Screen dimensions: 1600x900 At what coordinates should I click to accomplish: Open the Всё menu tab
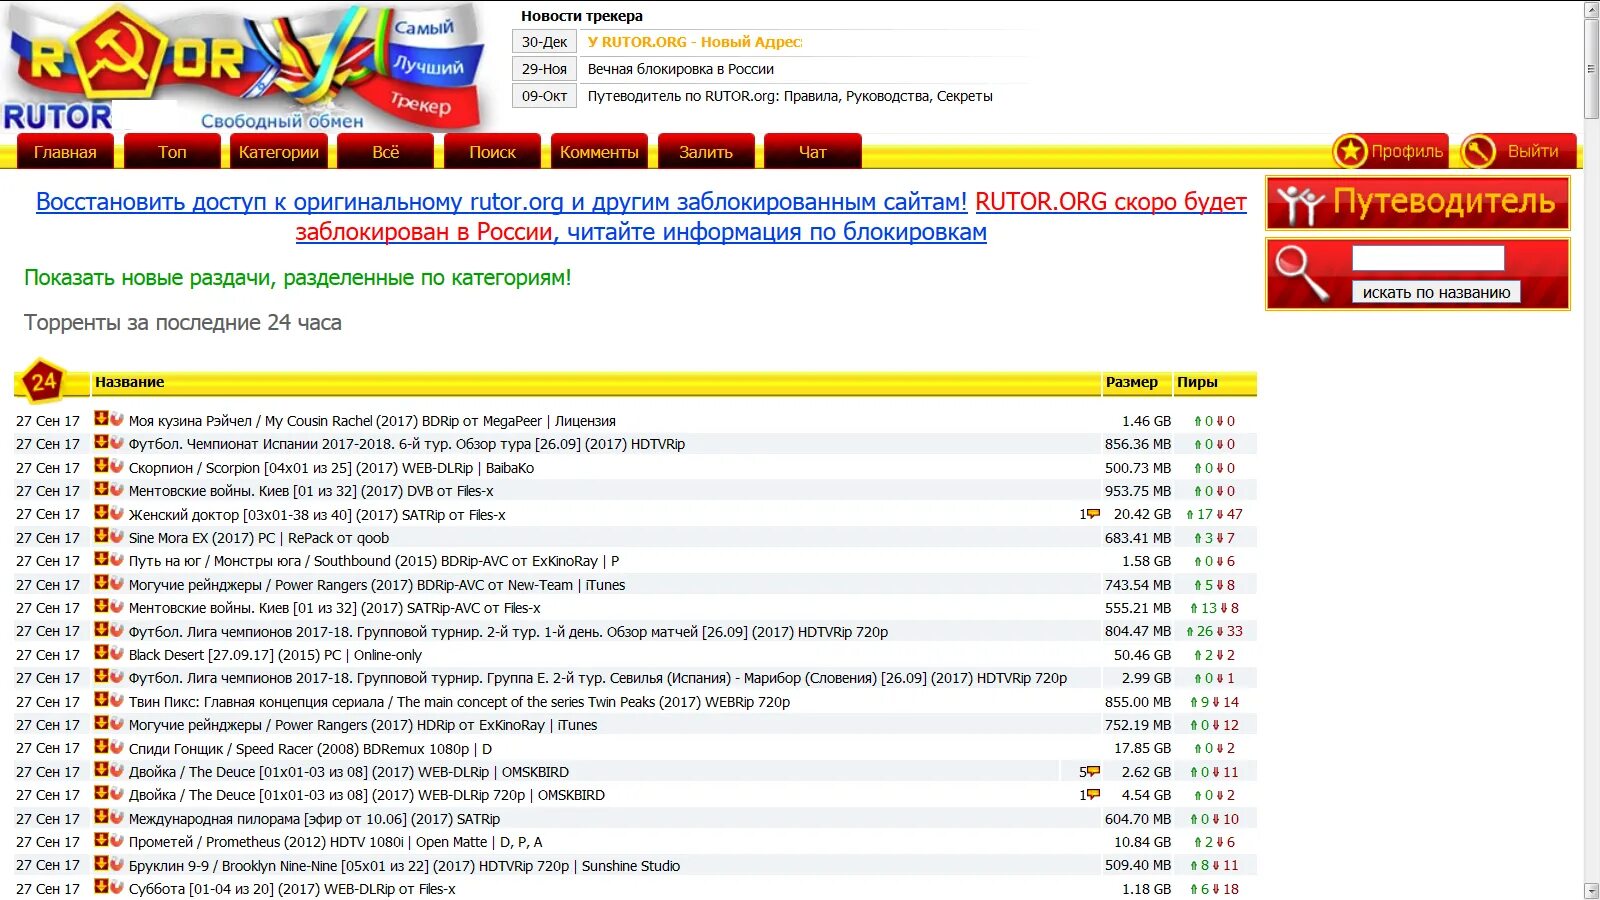point(385,152)
